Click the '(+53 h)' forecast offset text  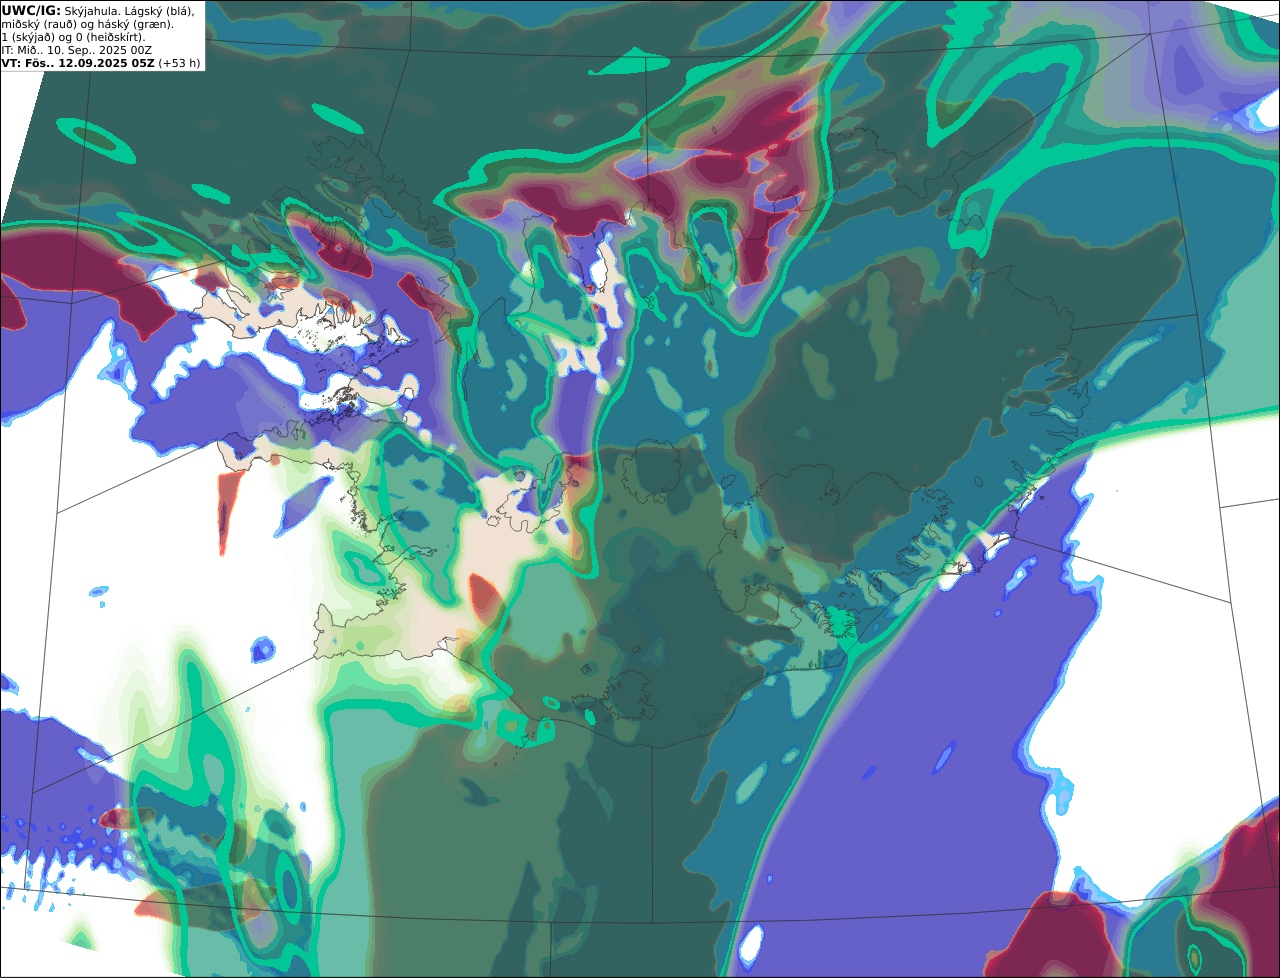pyautogui.click(x=179, y=63)
